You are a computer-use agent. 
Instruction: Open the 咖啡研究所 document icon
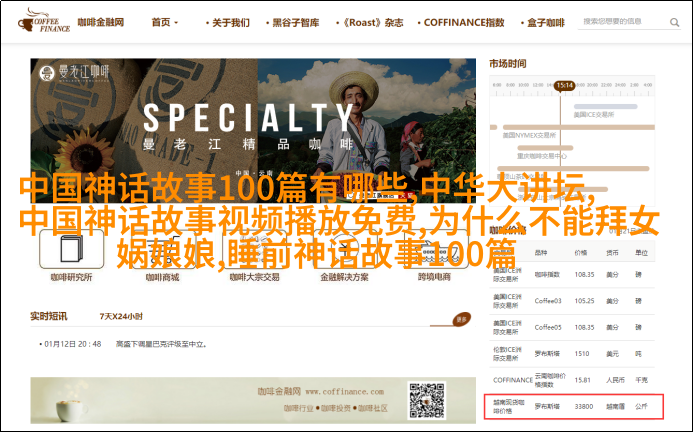(x=72, y=249)
